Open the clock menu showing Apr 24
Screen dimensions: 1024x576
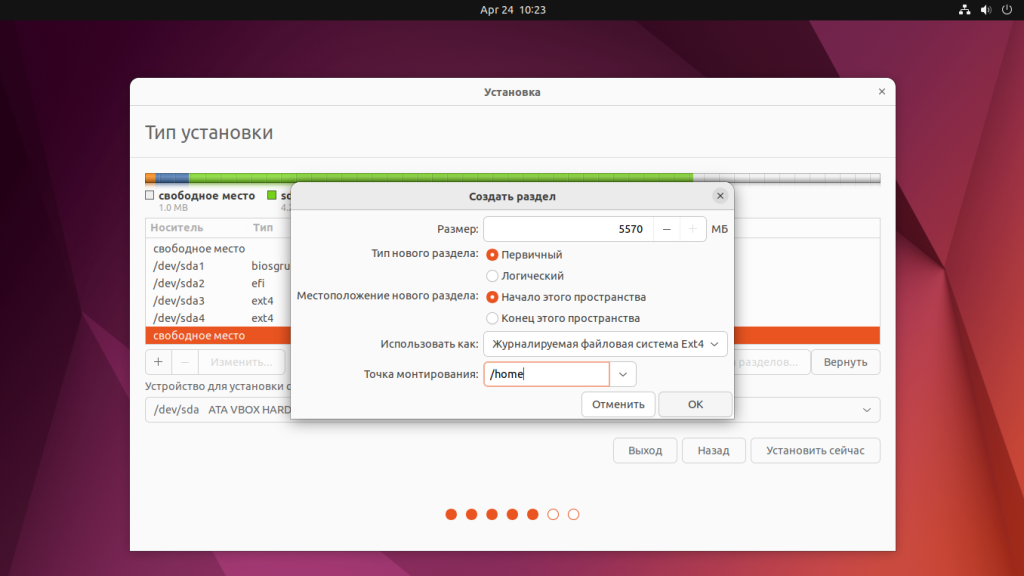pos(512,10)
